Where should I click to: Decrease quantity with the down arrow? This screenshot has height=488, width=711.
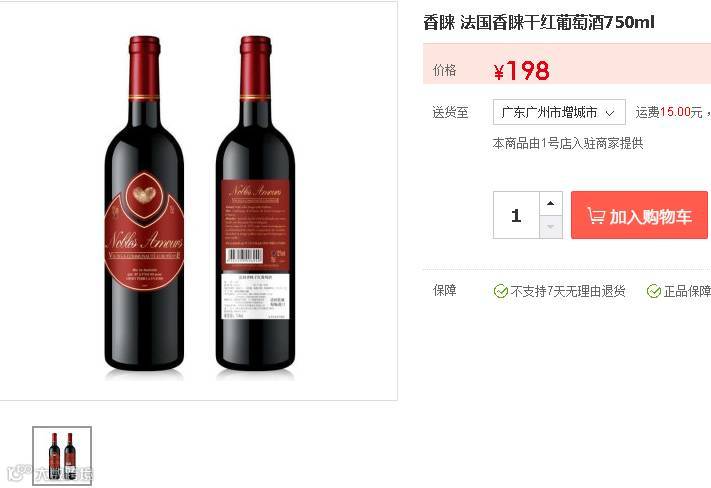click(x=550, y=227)
